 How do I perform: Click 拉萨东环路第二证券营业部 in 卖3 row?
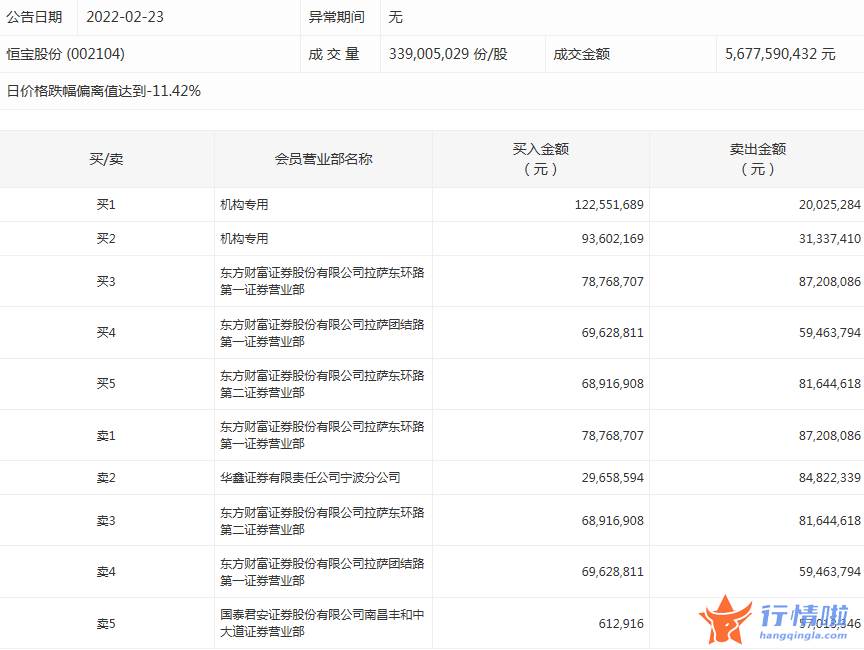[x=322, y=521]
